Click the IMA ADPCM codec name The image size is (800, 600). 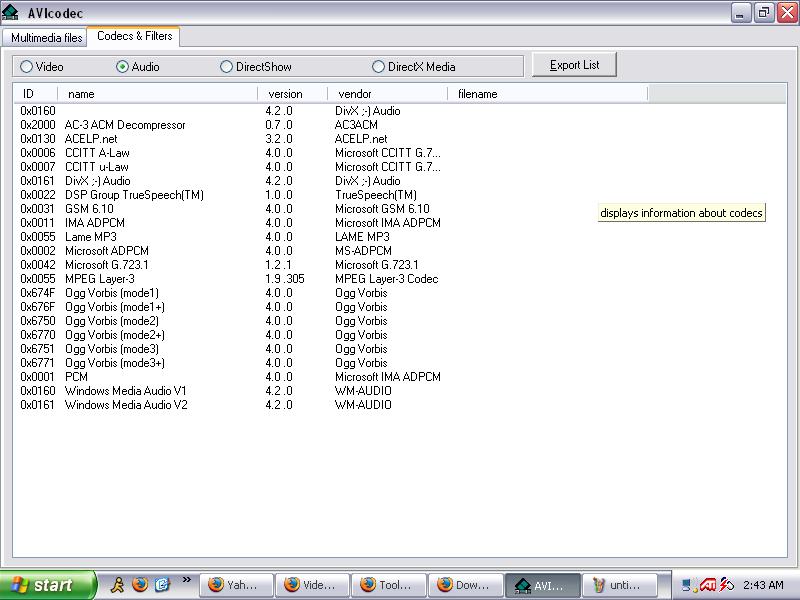point(95,223)
